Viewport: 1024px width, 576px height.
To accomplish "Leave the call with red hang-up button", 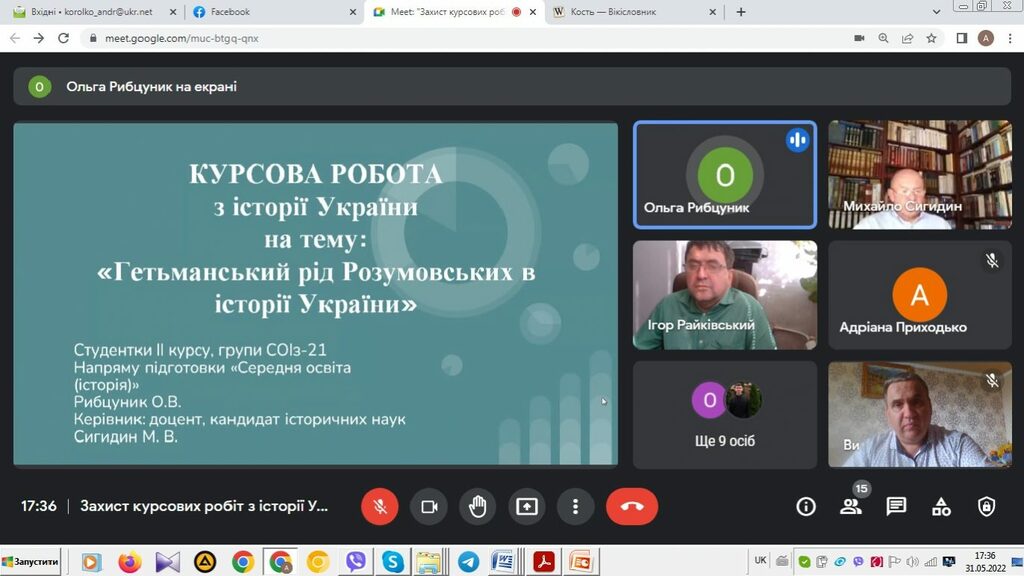I will point(631,506).
